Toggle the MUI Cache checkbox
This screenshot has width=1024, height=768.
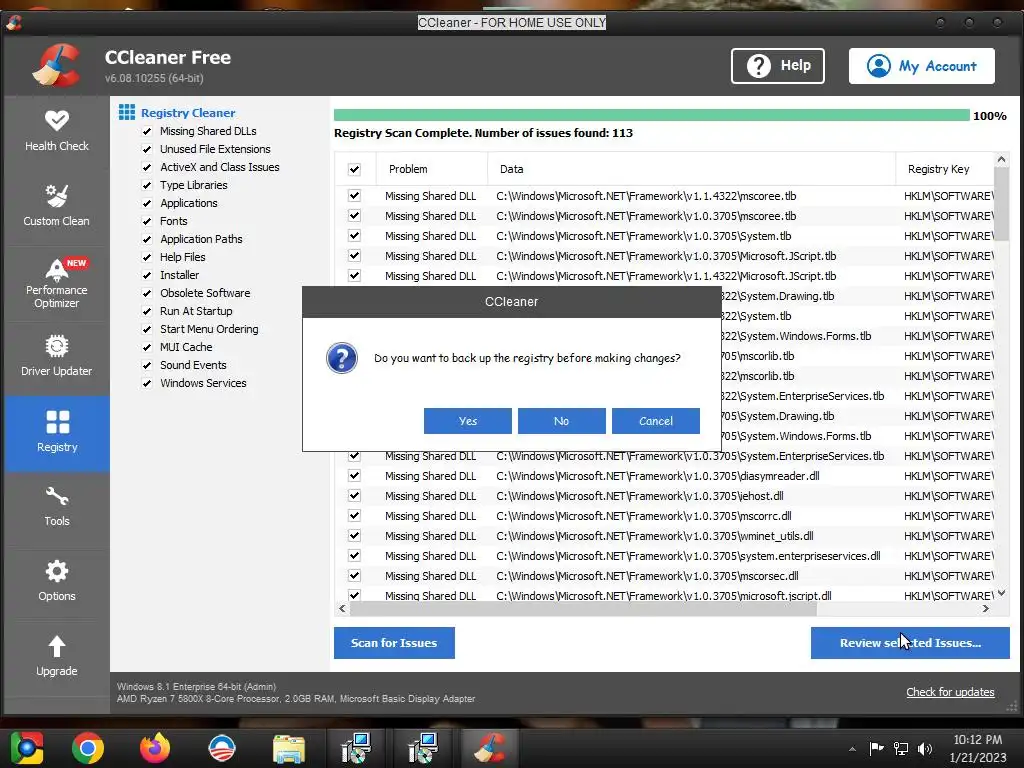[x=147, y=347]
